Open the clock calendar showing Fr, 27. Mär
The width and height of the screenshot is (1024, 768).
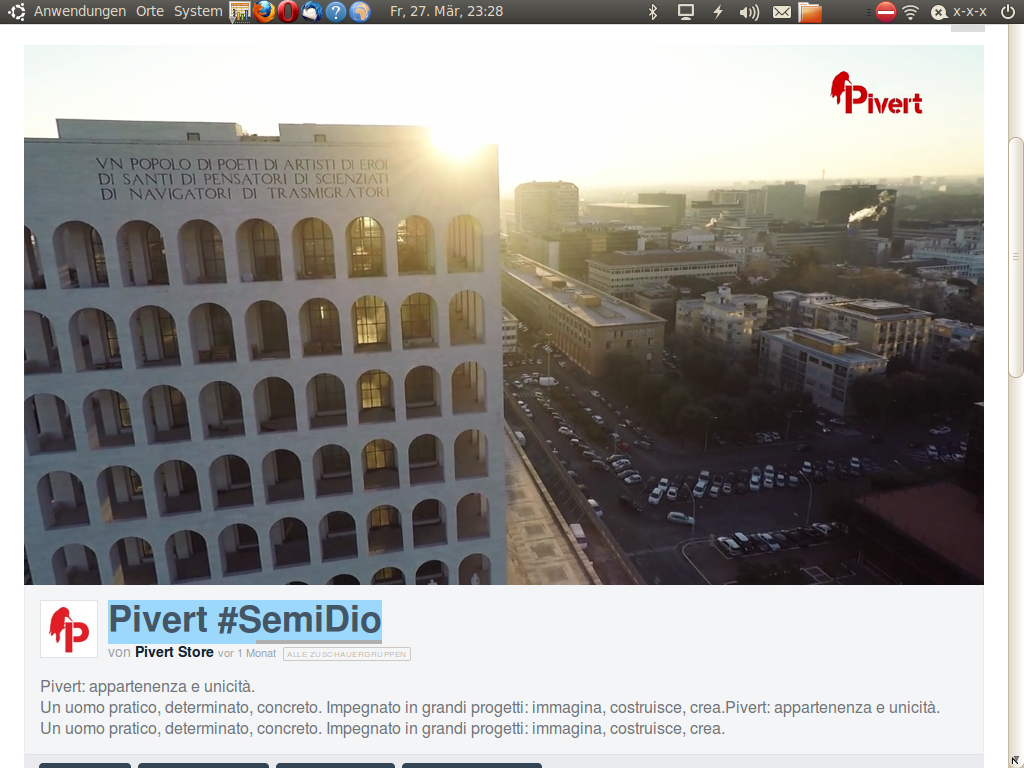click(446, 12)
